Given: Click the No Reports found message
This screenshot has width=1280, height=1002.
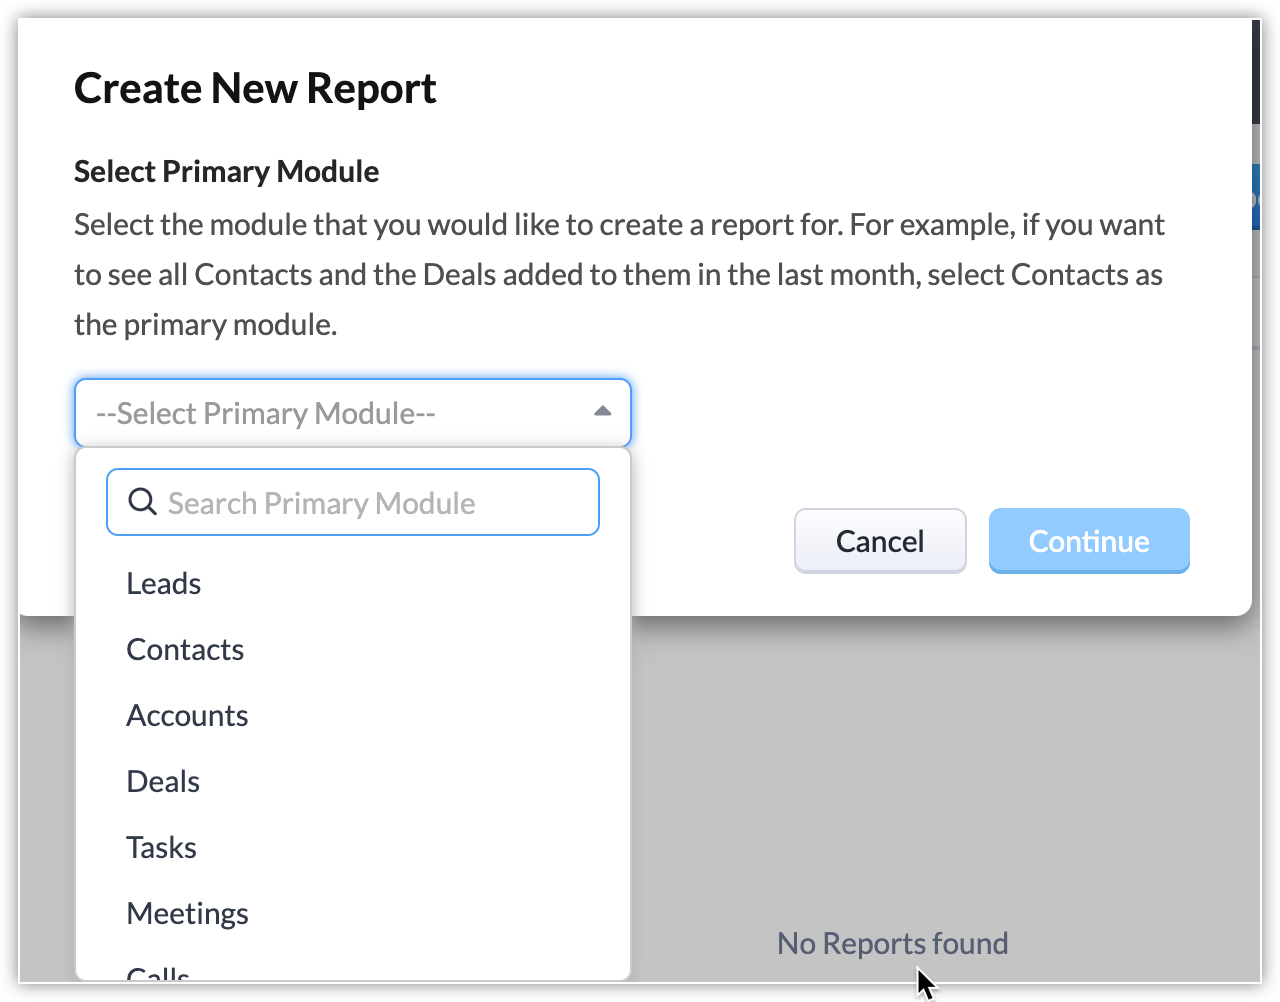Looking at the screenshot, I should 892,943.
